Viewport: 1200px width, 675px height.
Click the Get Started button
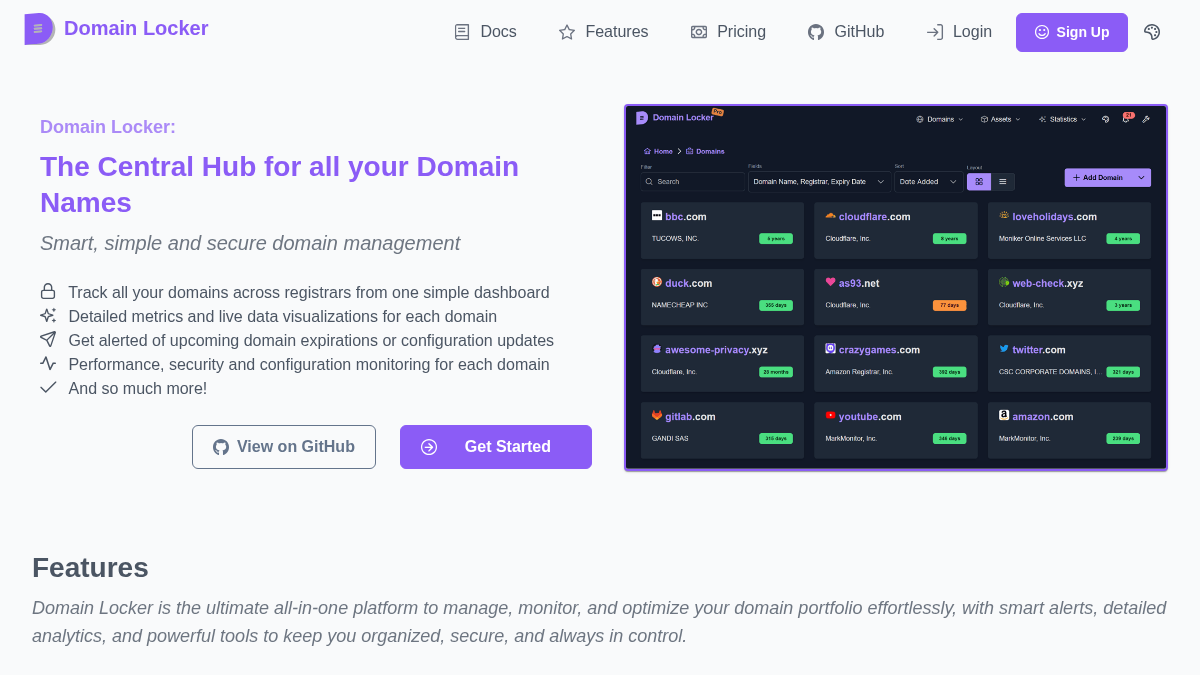pos(496,447)
